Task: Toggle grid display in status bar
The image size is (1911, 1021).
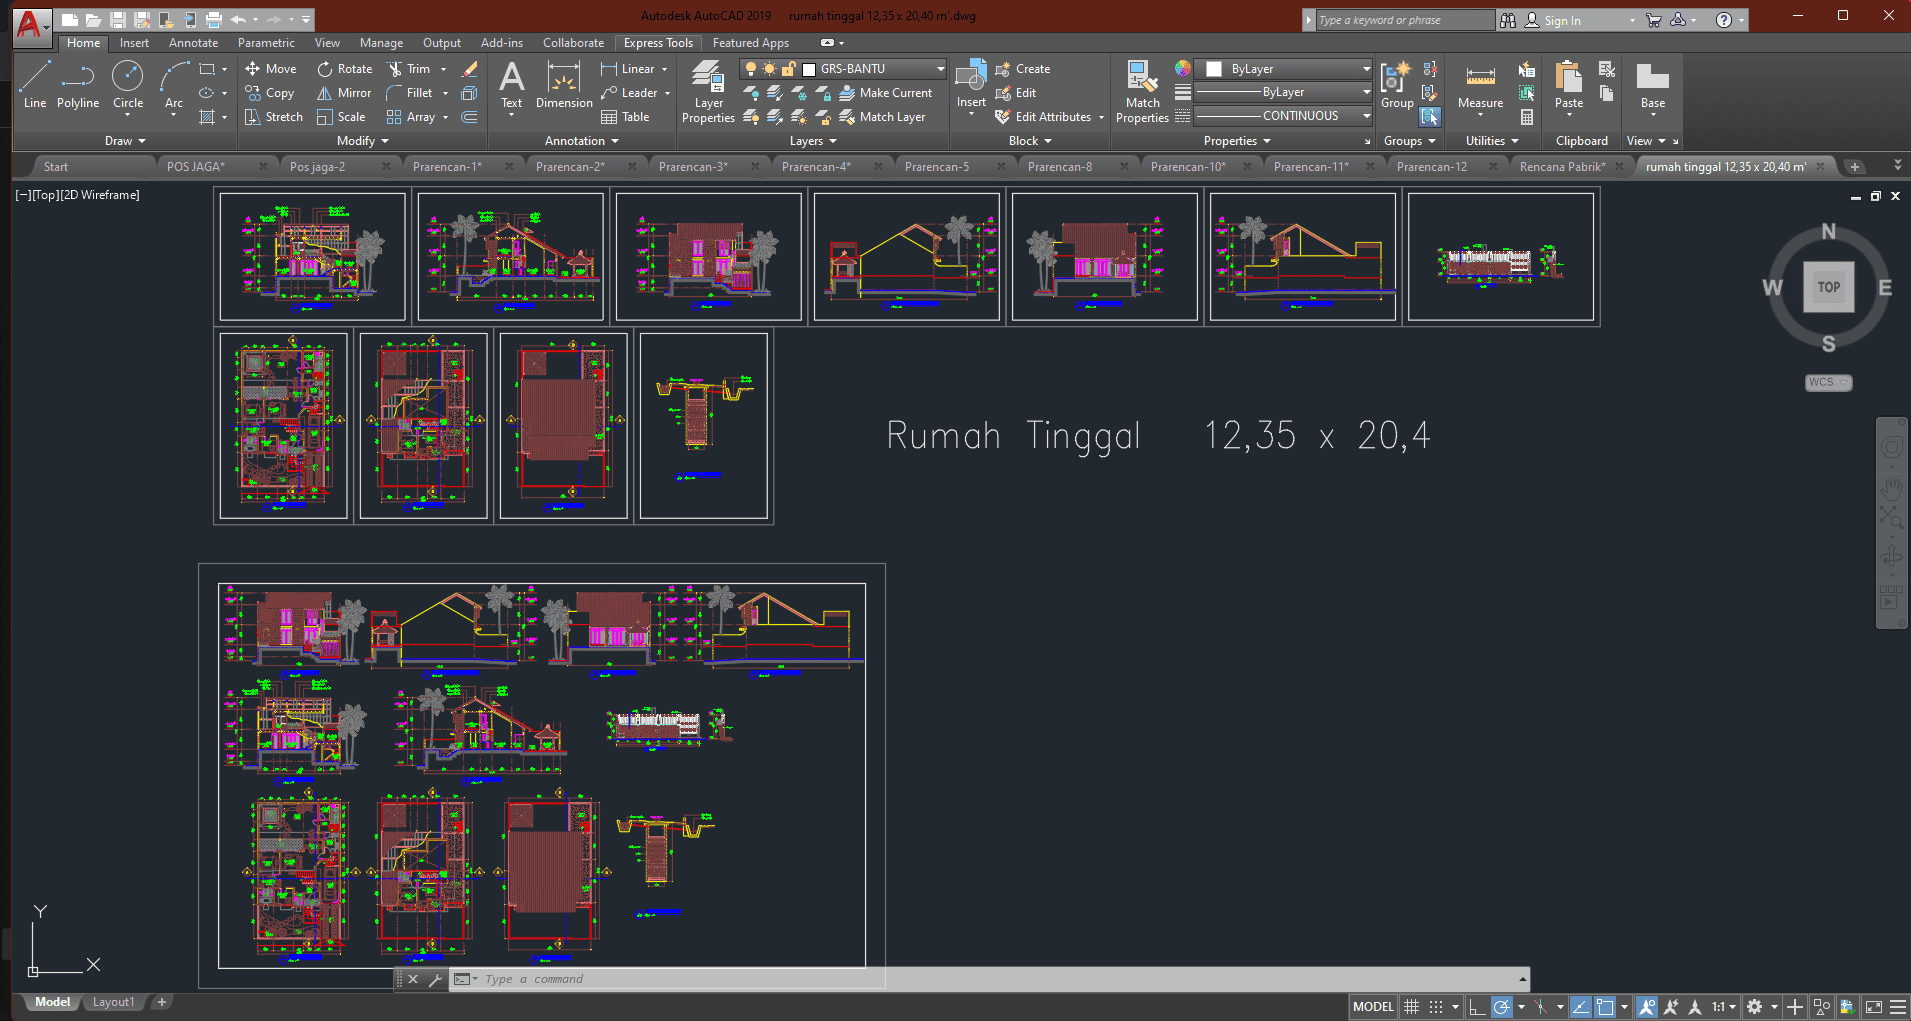Action: tap(1412, 1007)
